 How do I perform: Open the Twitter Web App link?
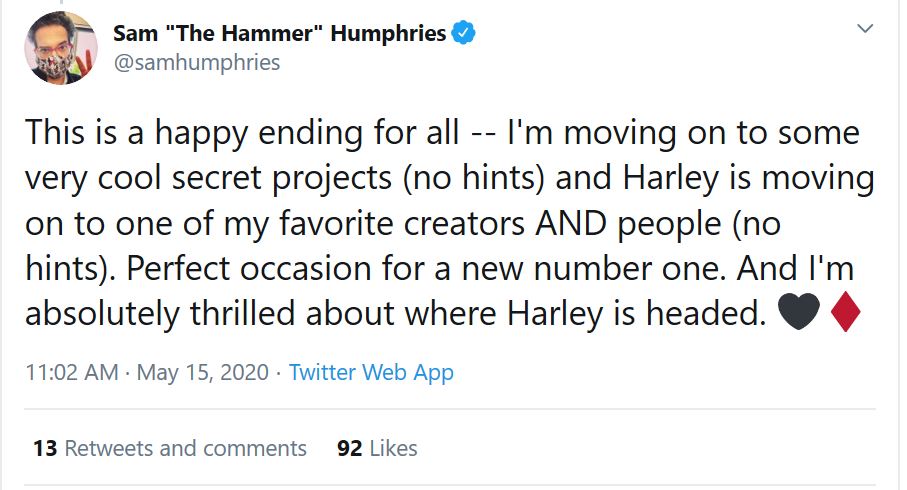(x=371, y=373)
